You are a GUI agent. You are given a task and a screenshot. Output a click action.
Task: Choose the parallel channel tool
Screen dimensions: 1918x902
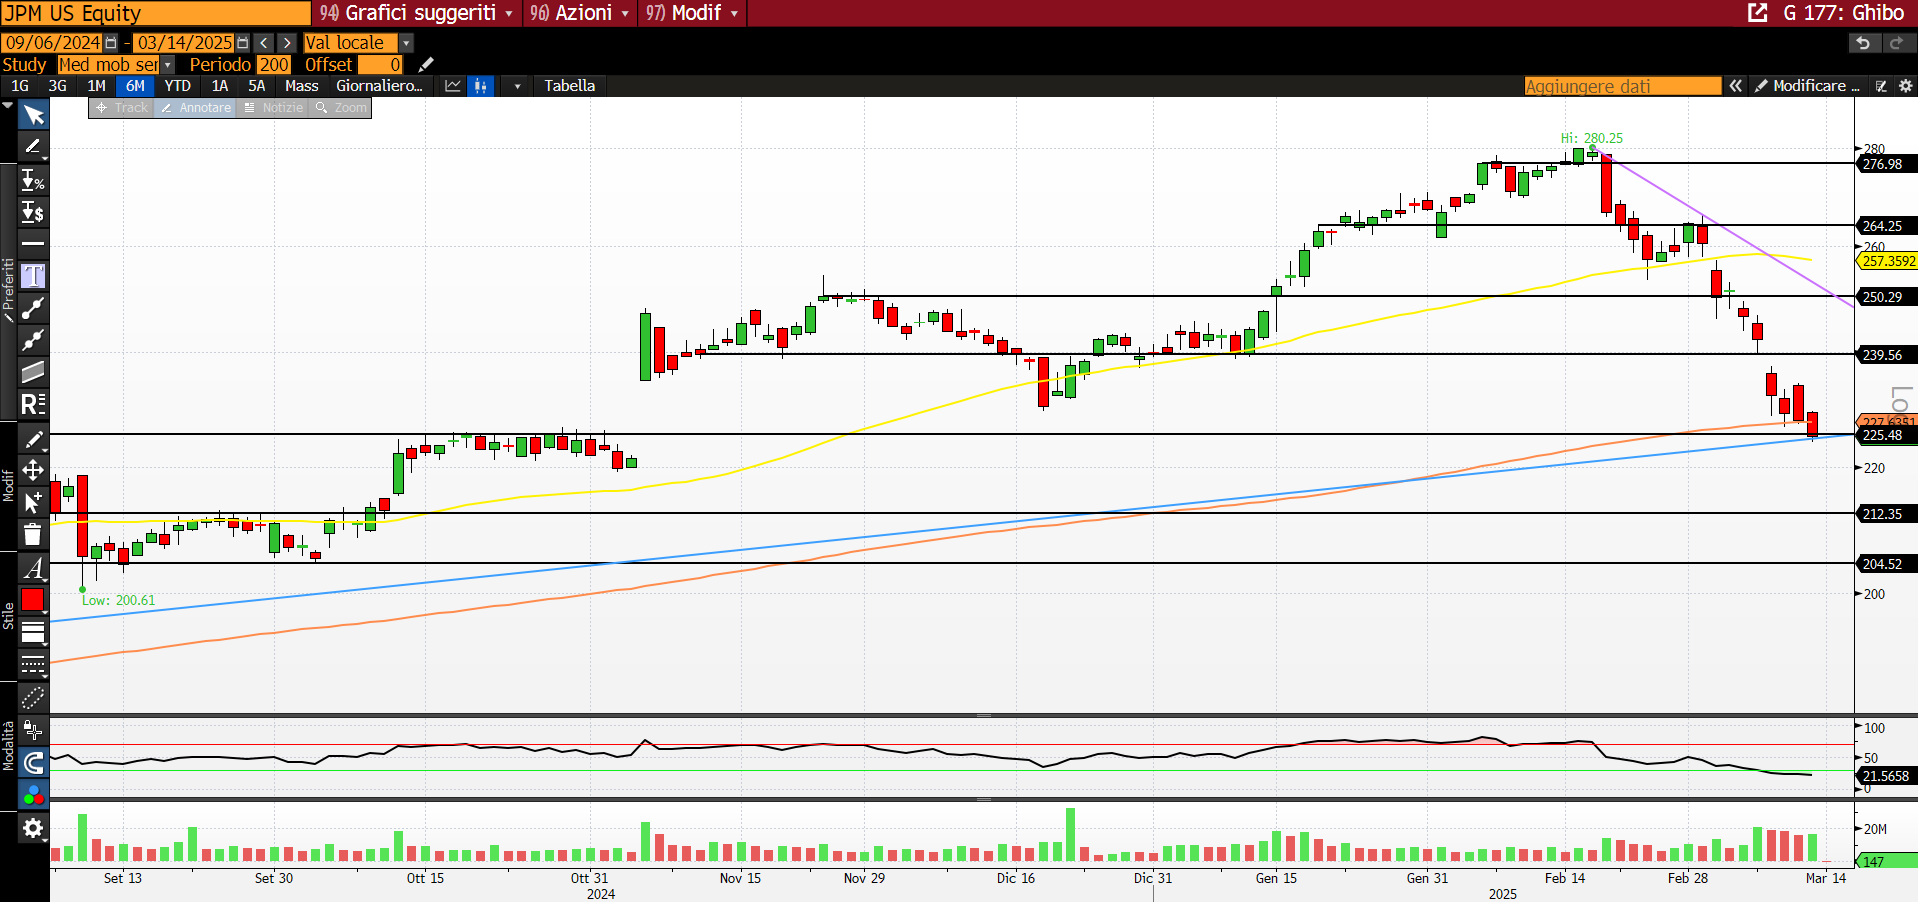(33, 372)
